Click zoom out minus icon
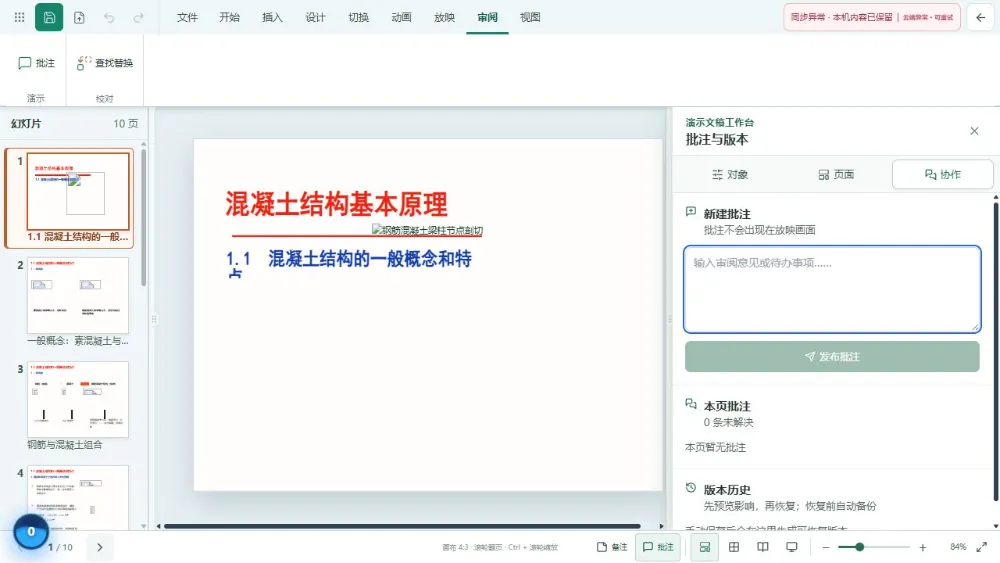The image size is (1000, 563). [x=826, y=547]
